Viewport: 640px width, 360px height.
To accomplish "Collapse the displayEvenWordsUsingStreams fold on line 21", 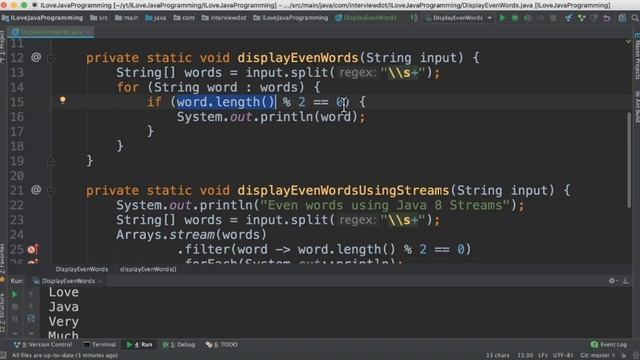I will [x=51, y=191].
